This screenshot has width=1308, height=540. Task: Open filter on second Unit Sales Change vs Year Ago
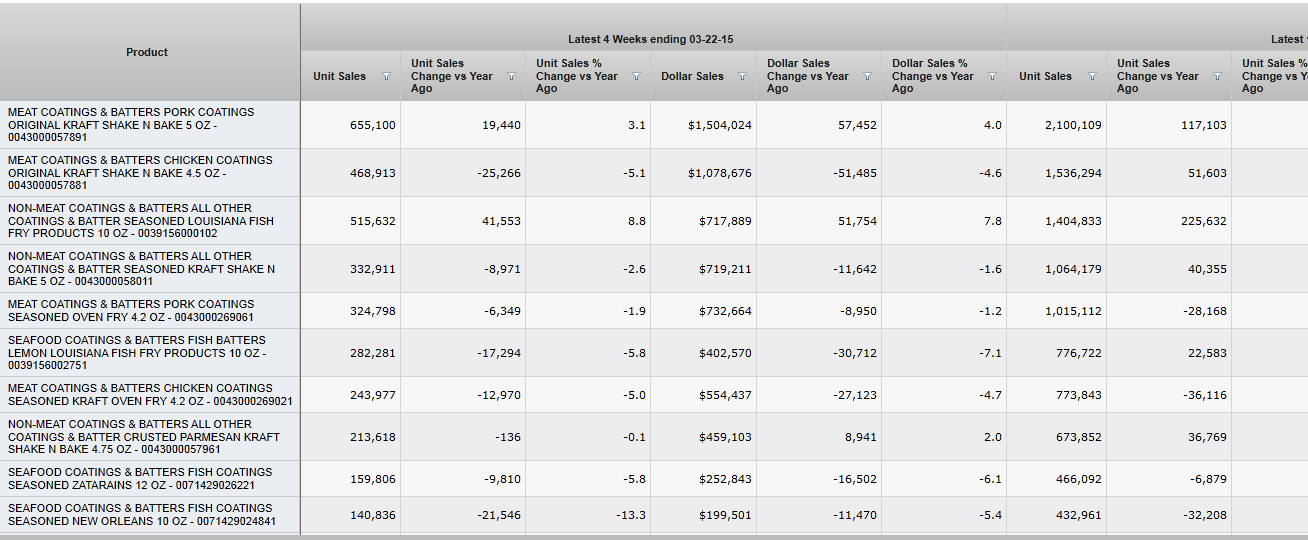(x=1217, y=77)
